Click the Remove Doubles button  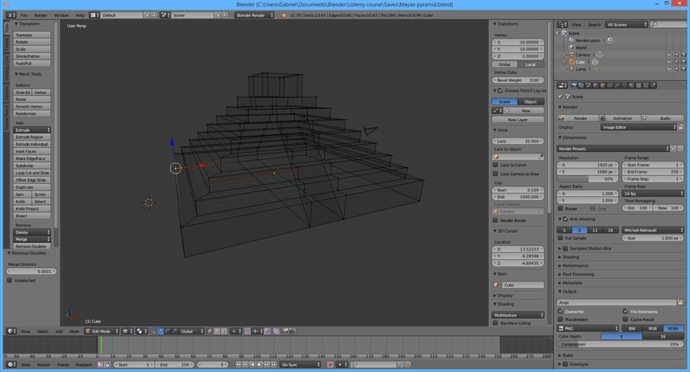(32, 247)
